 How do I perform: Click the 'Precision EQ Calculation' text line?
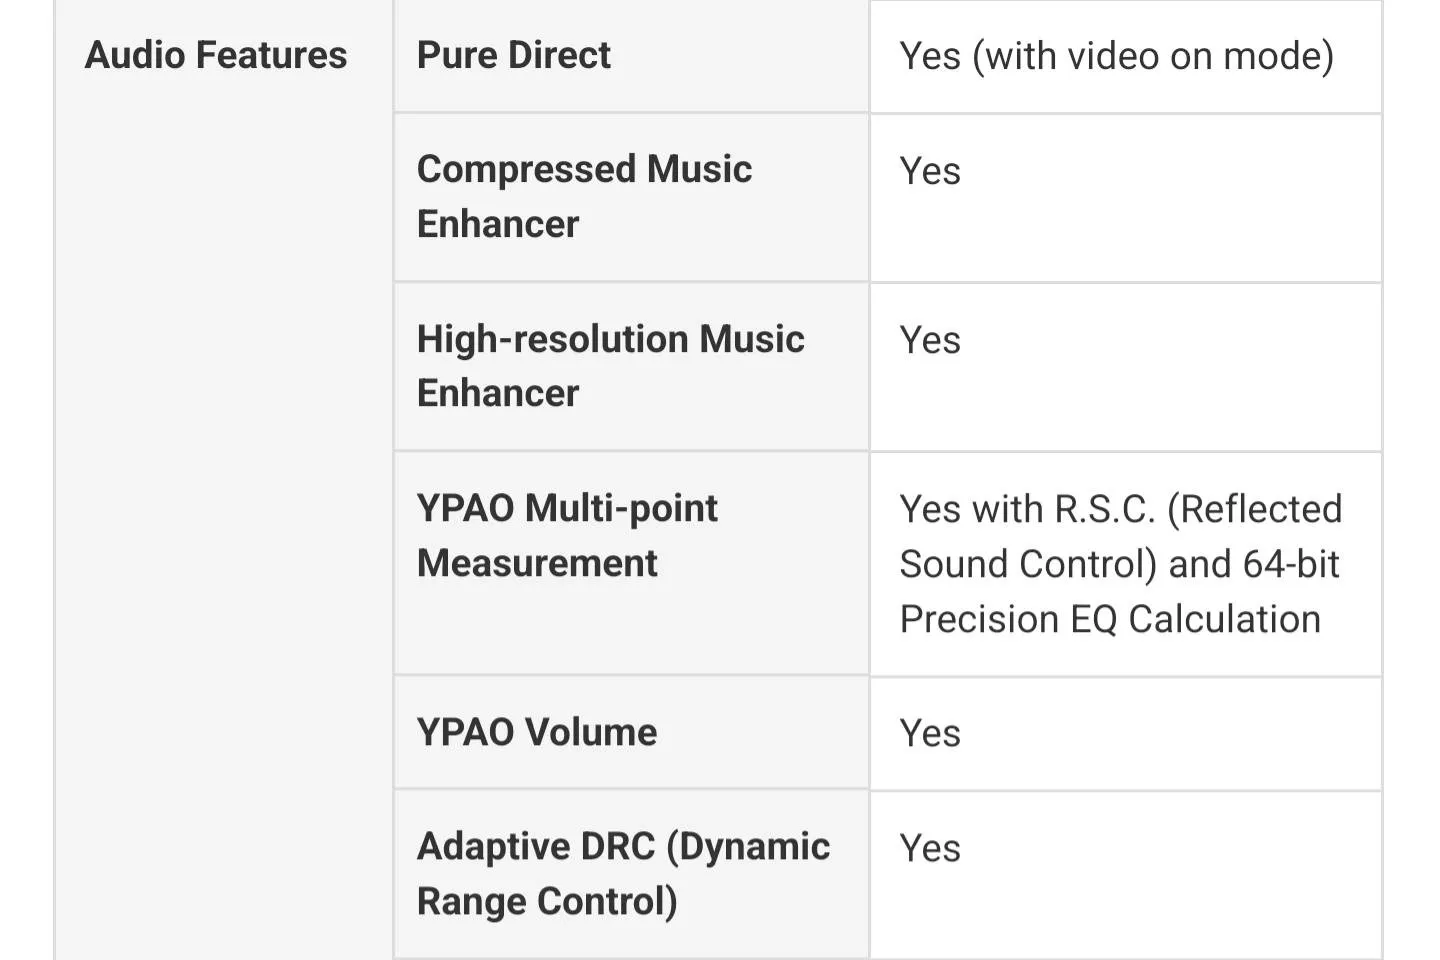click(x=1110, y=620)
